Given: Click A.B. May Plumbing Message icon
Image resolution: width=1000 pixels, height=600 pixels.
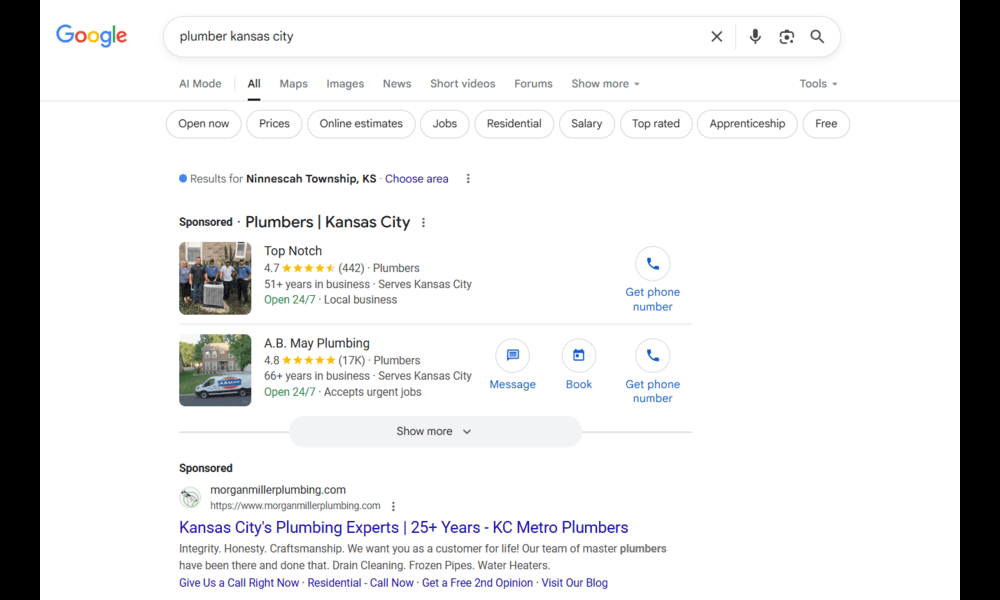Looking at the screenshot, I should pyautogui.click(x=512, y=356).
